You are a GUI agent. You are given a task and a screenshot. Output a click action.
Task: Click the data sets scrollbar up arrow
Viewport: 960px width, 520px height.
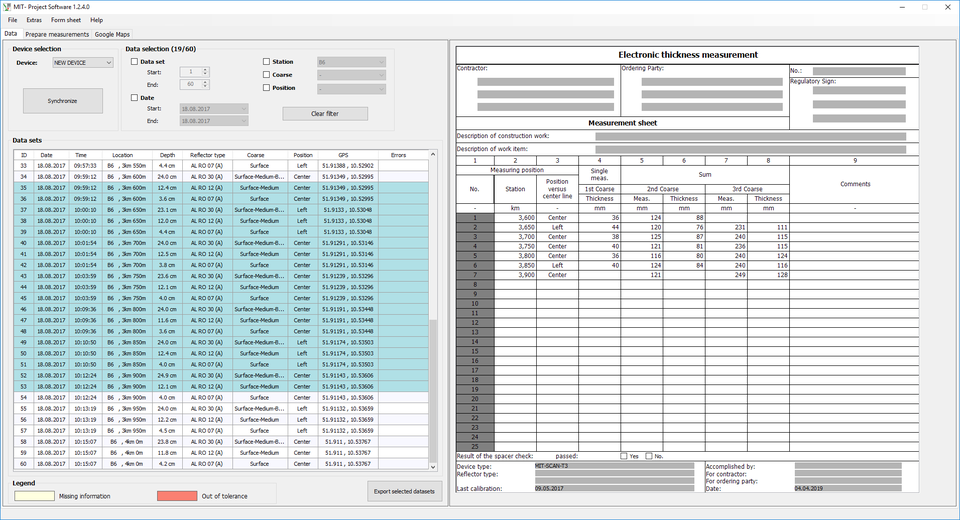pyautogui.click(x=433, y=154)
